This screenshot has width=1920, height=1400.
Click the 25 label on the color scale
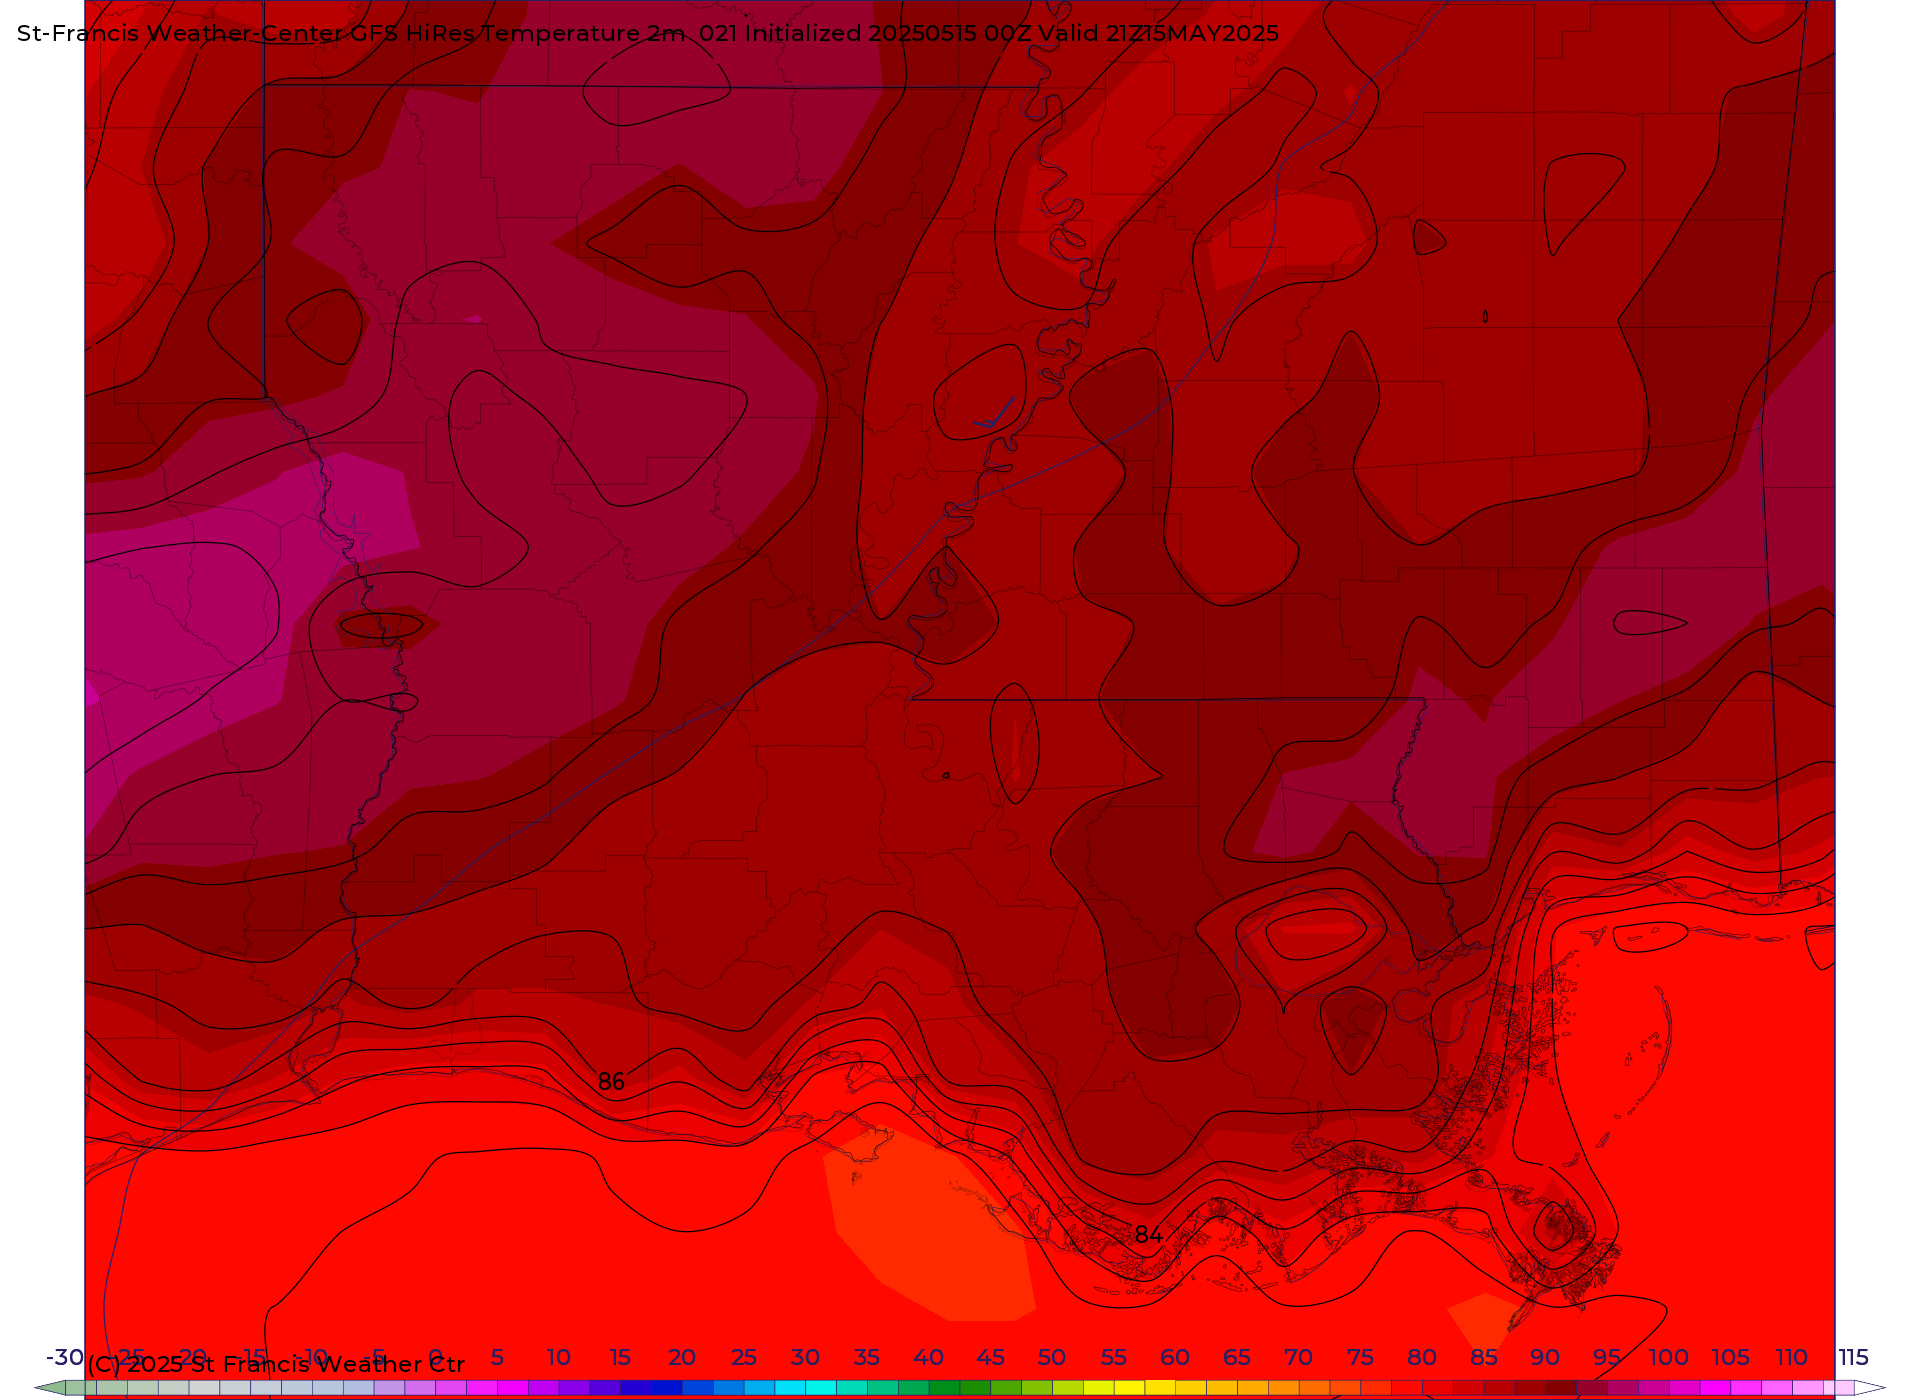(x=744, y=1357)
